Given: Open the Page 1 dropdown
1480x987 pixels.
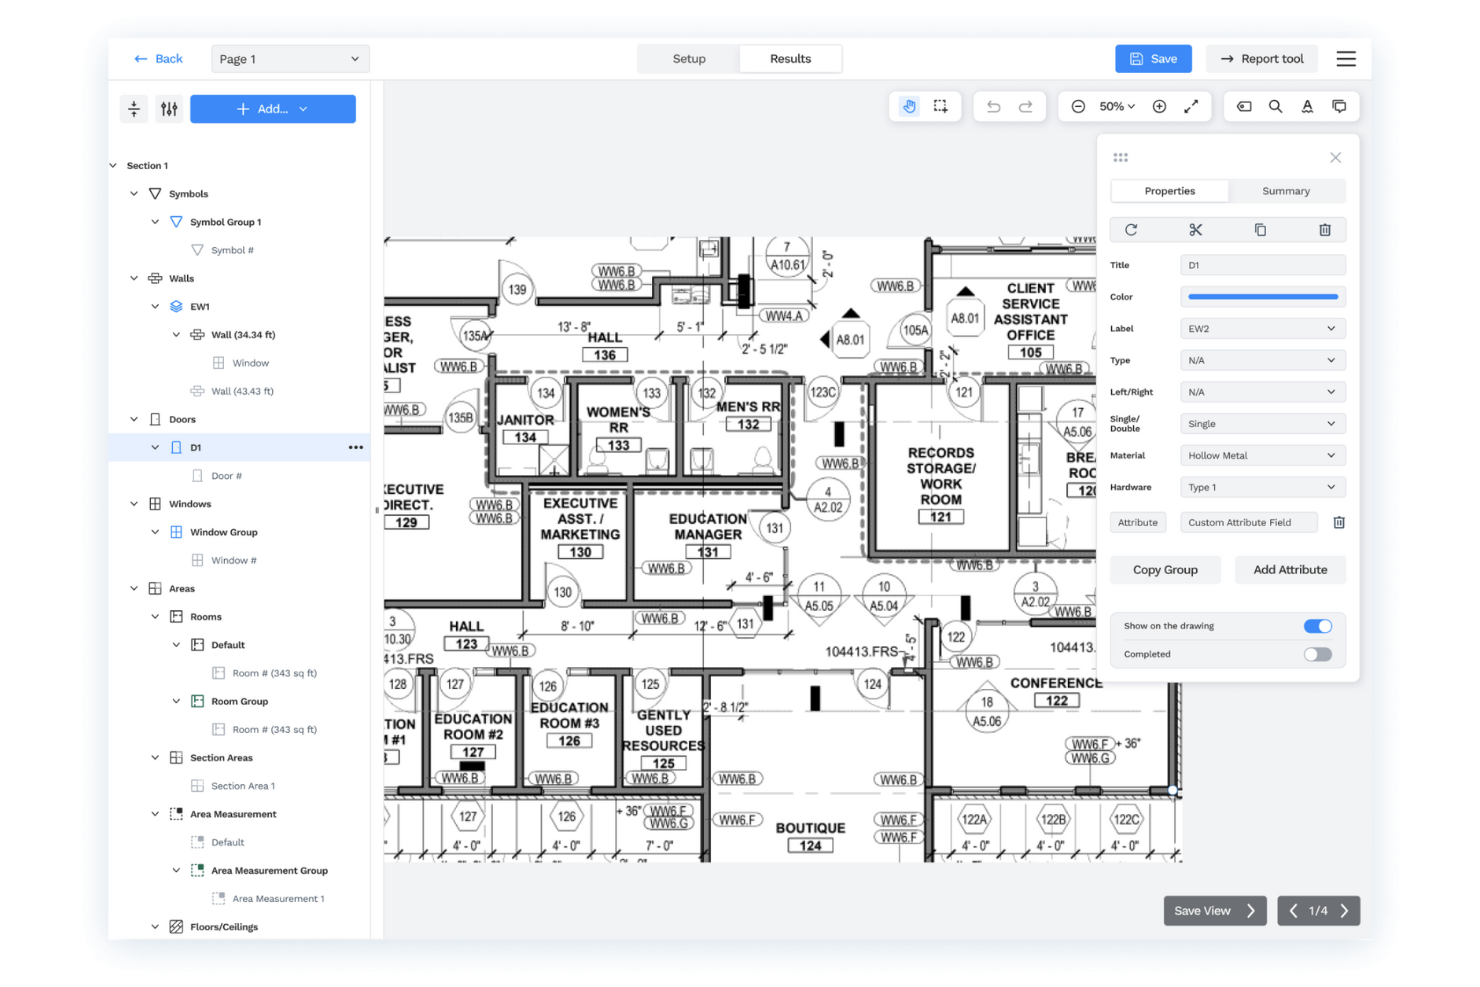Looking at the screenshot, I should [x=290, y=59].
